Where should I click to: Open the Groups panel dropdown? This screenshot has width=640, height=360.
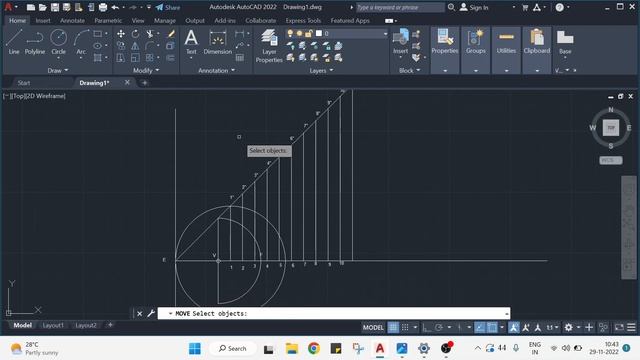coord(476,71)
